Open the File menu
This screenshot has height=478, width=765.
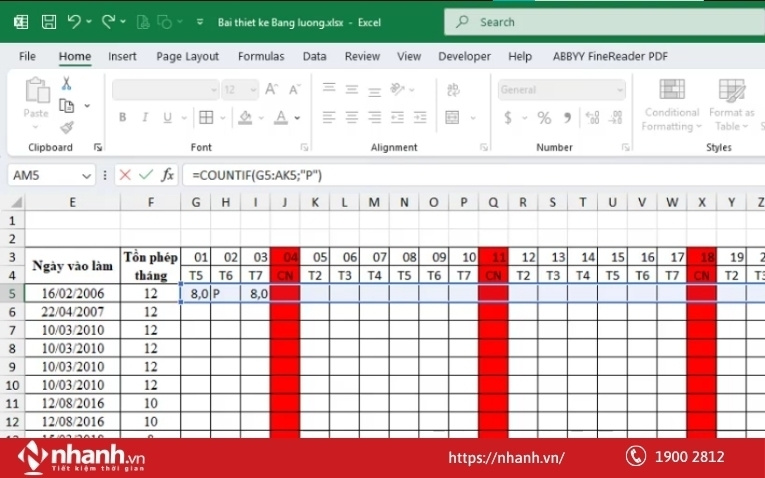point(27,56)
